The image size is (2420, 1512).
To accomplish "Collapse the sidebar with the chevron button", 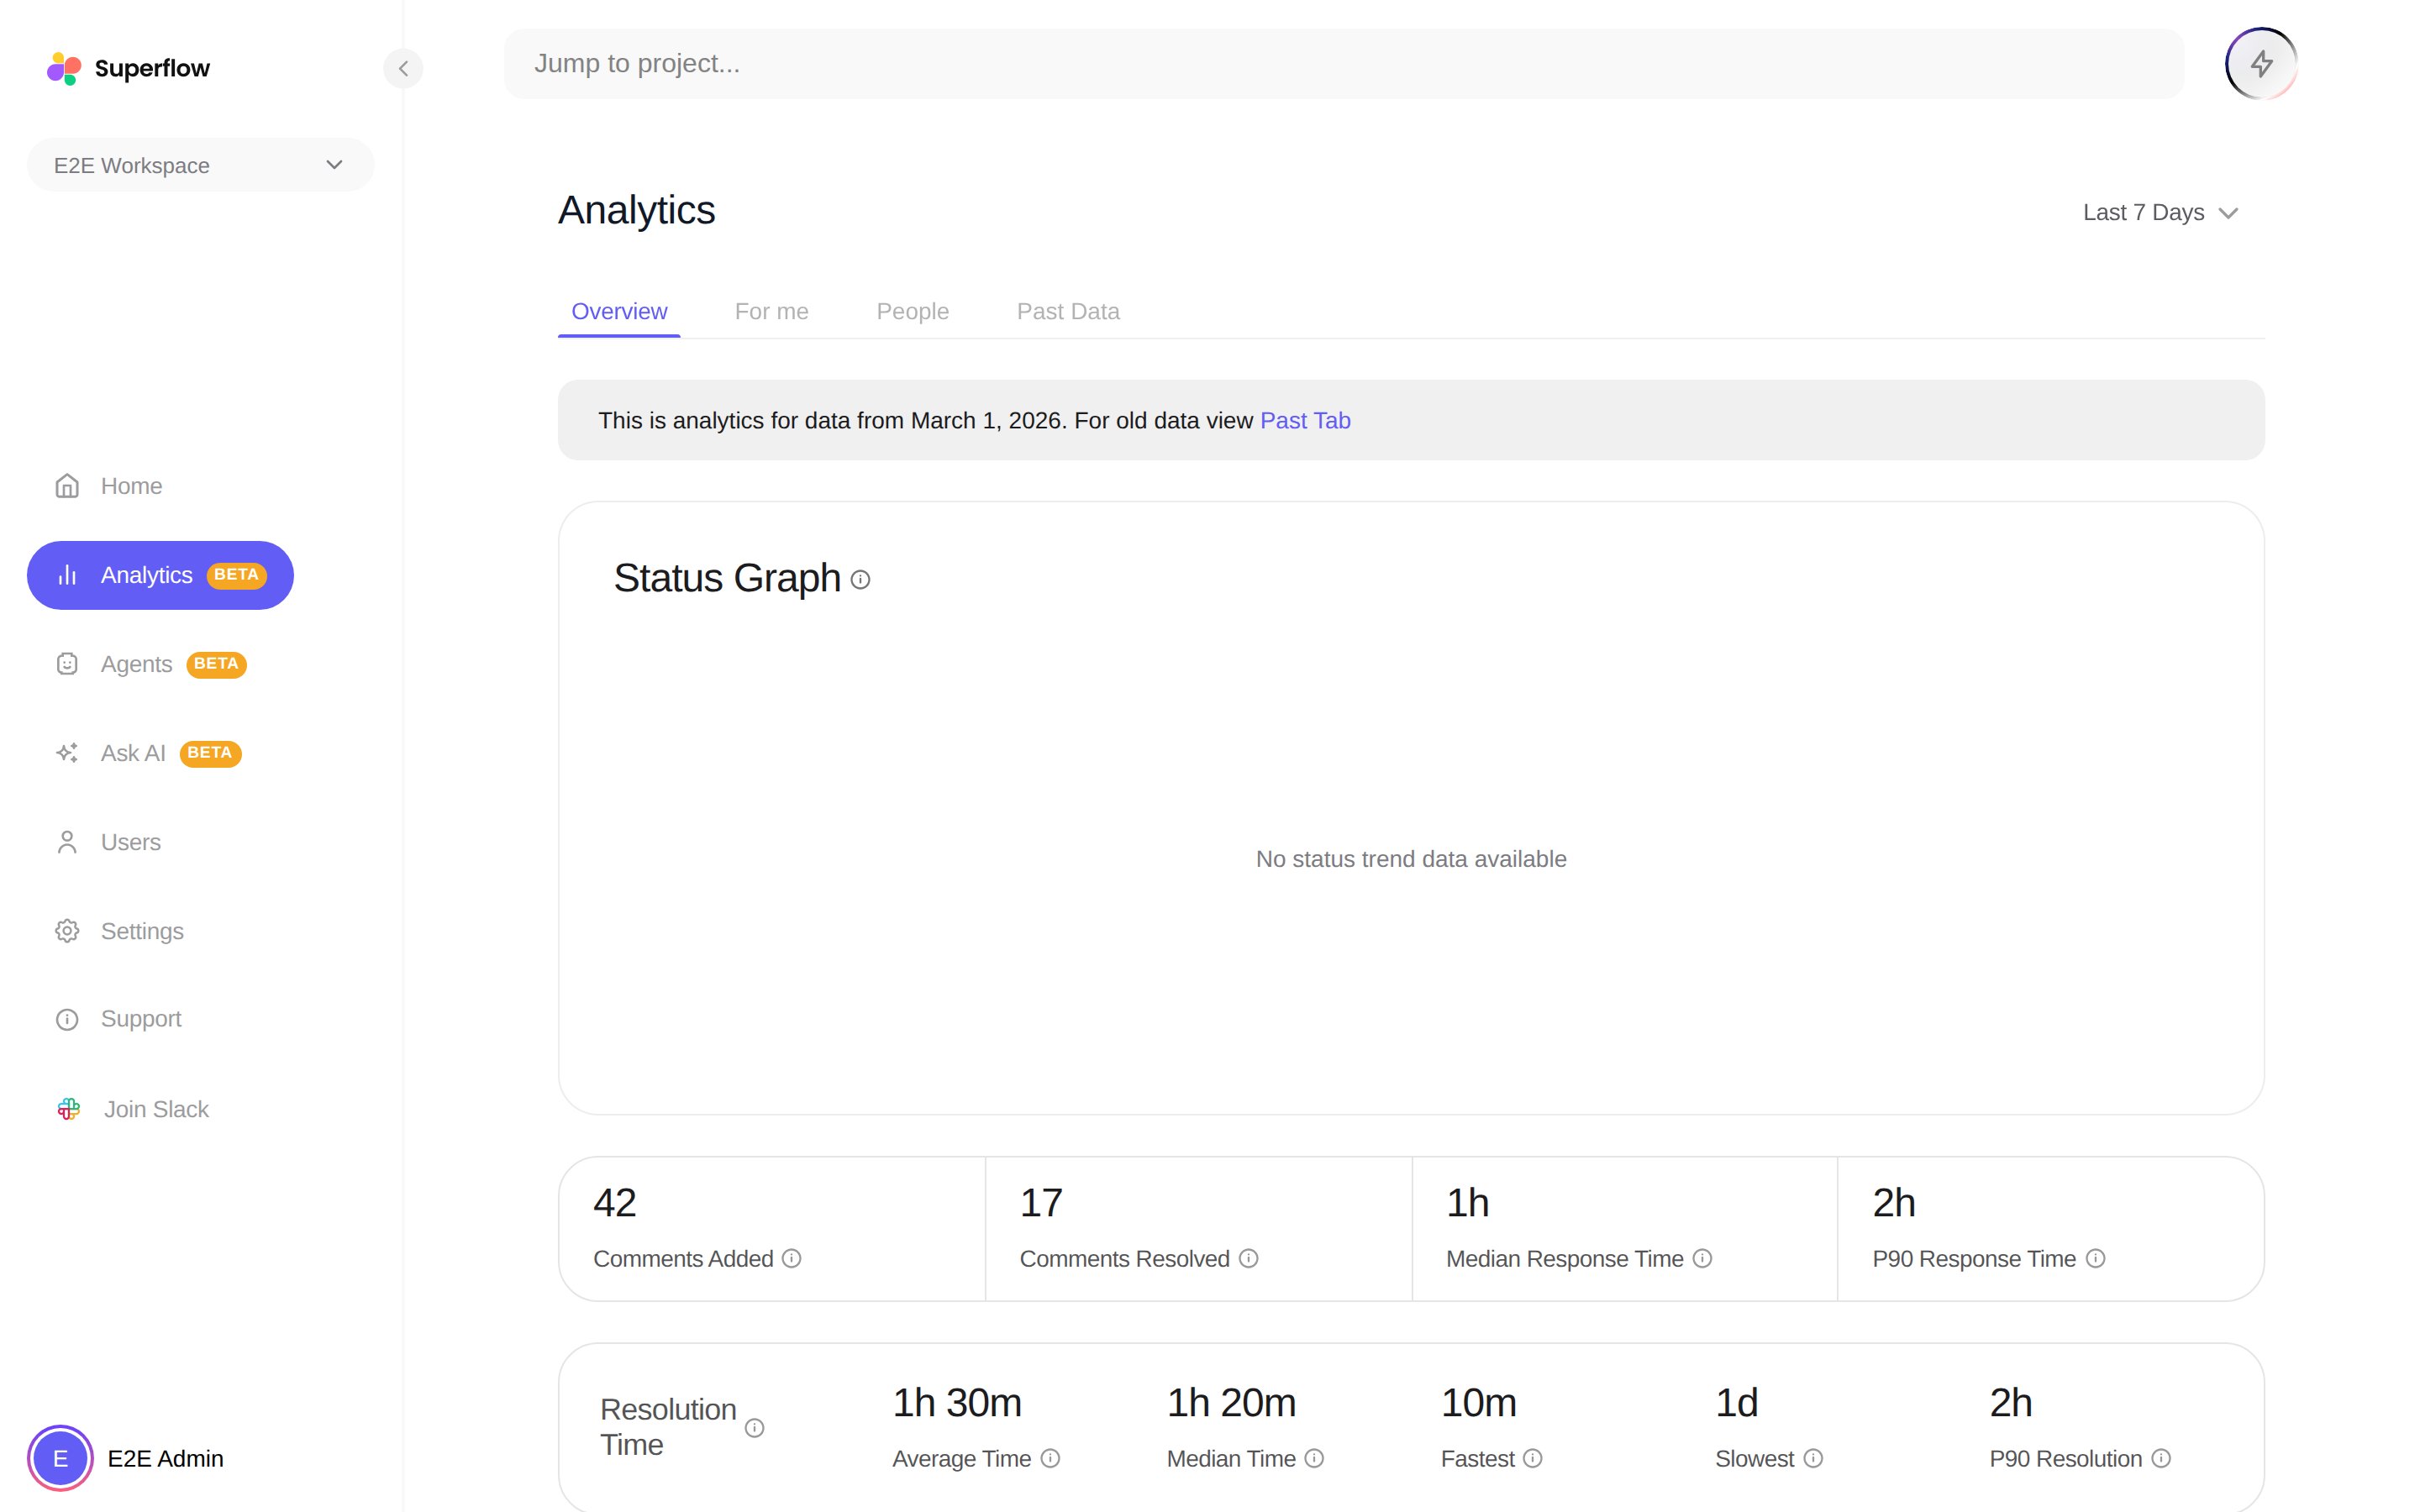I will pos(403,68).
